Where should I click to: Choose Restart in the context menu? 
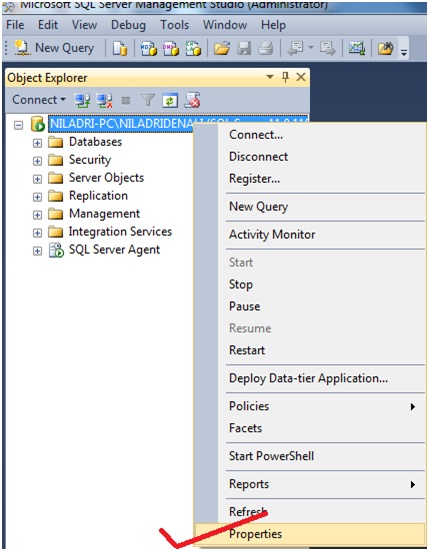coord(309,350)
